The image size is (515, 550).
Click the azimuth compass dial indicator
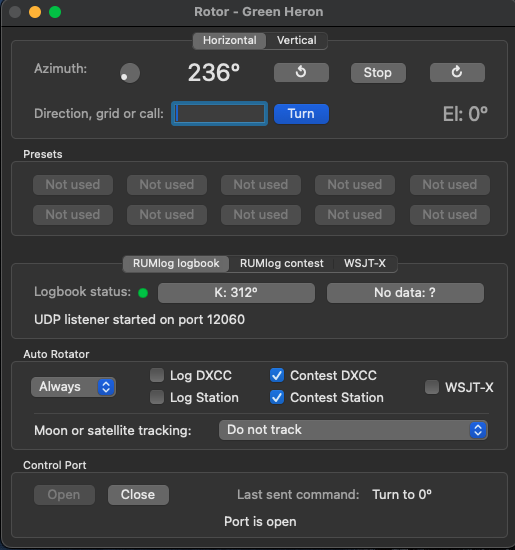tap(130, 73)
